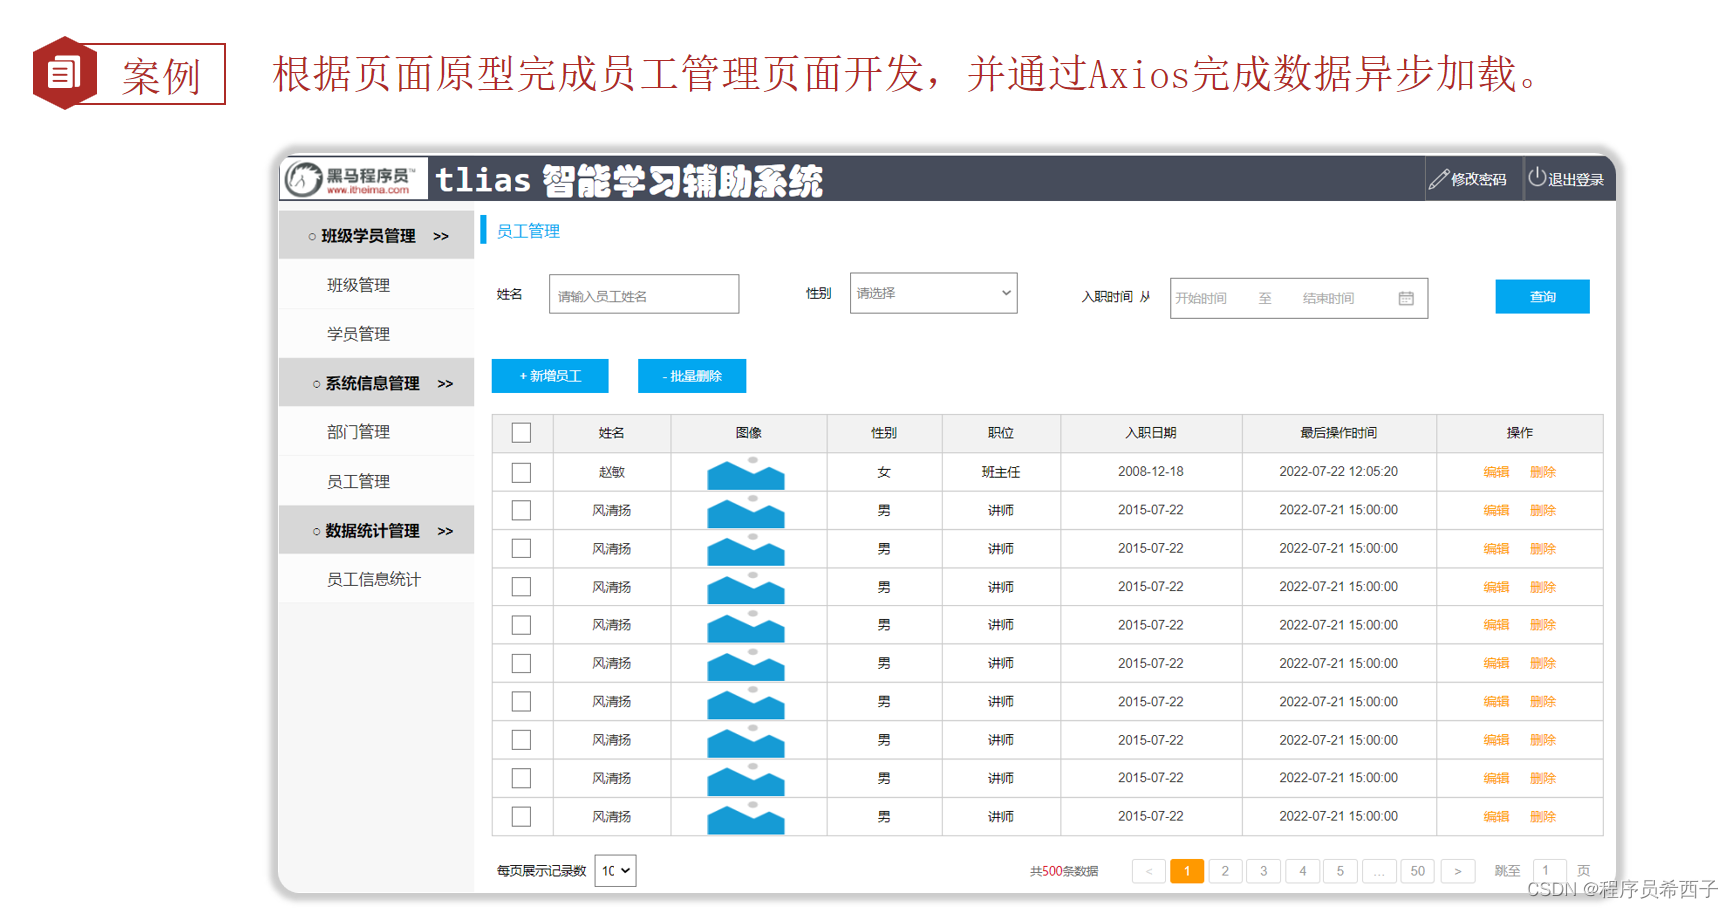Viewport: 1733px width, 908px height.
Task: Click the 开始时间 start date field
Action: (x=1201, y=298)
